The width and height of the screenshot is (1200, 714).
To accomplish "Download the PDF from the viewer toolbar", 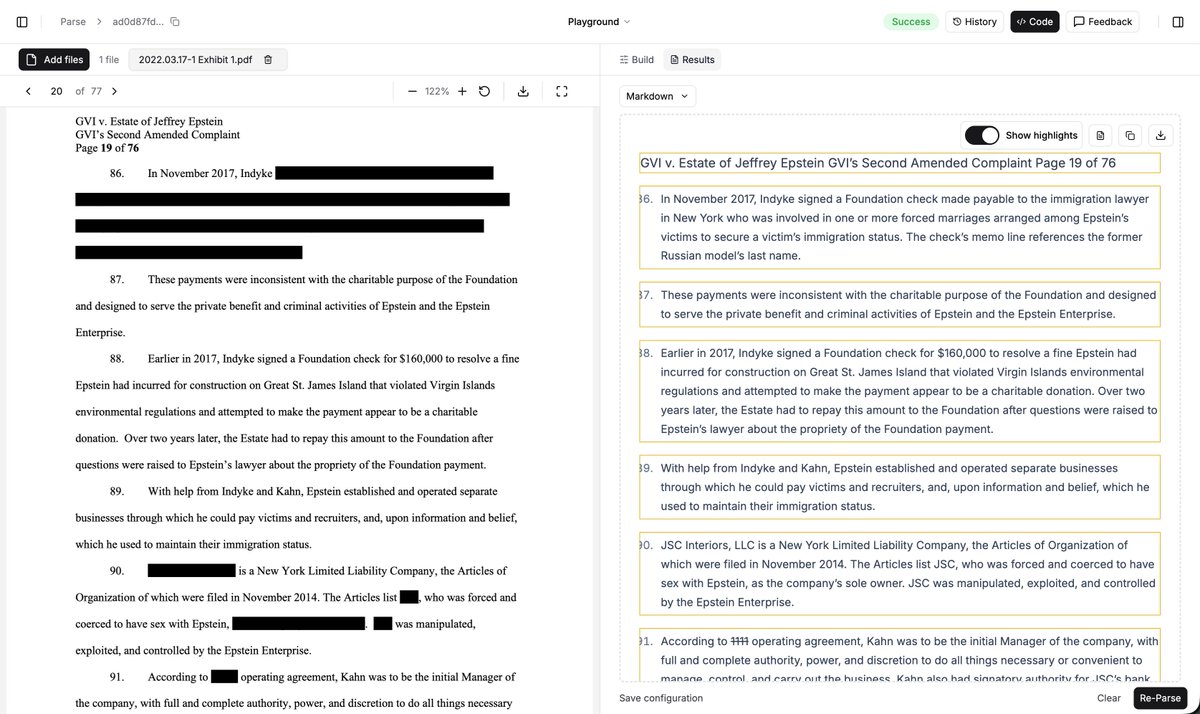I will (x=523, y=91).
